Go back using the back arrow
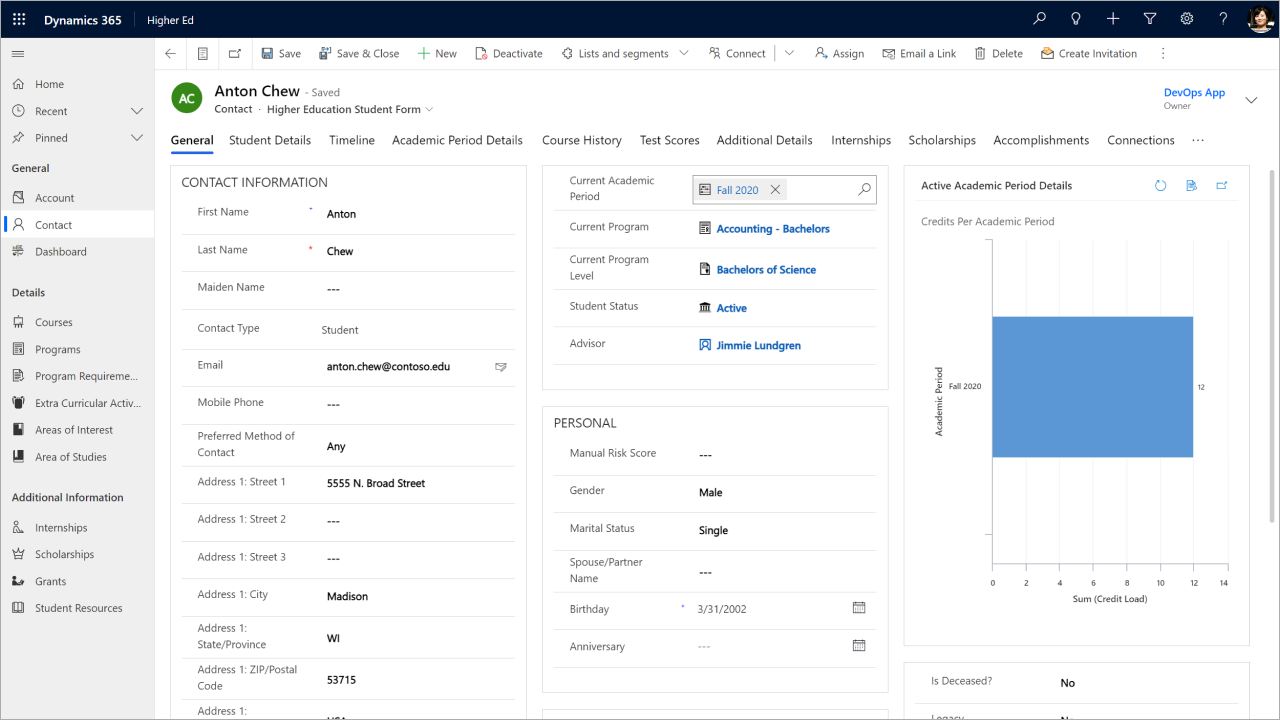 pos(170,54)
